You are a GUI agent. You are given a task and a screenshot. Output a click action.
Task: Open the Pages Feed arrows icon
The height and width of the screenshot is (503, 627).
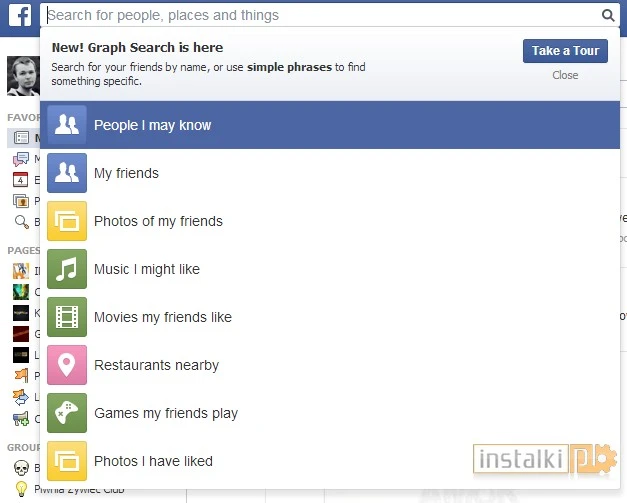21,397
